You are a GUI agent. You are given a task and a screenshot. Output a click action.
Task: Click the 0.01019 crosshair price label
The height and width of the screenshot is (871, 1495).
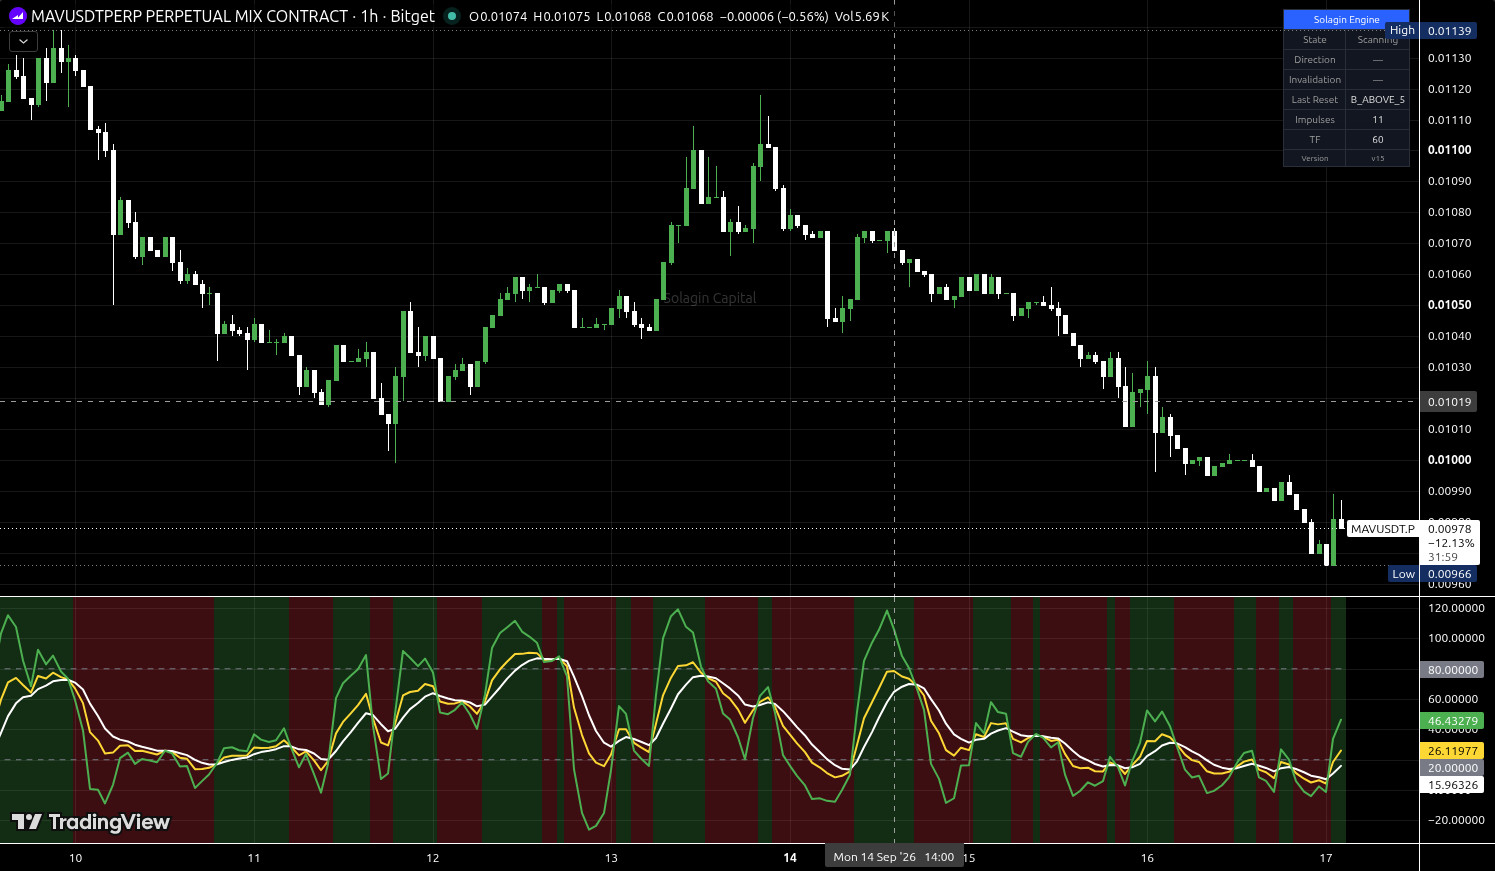(x=1449, y=402)
